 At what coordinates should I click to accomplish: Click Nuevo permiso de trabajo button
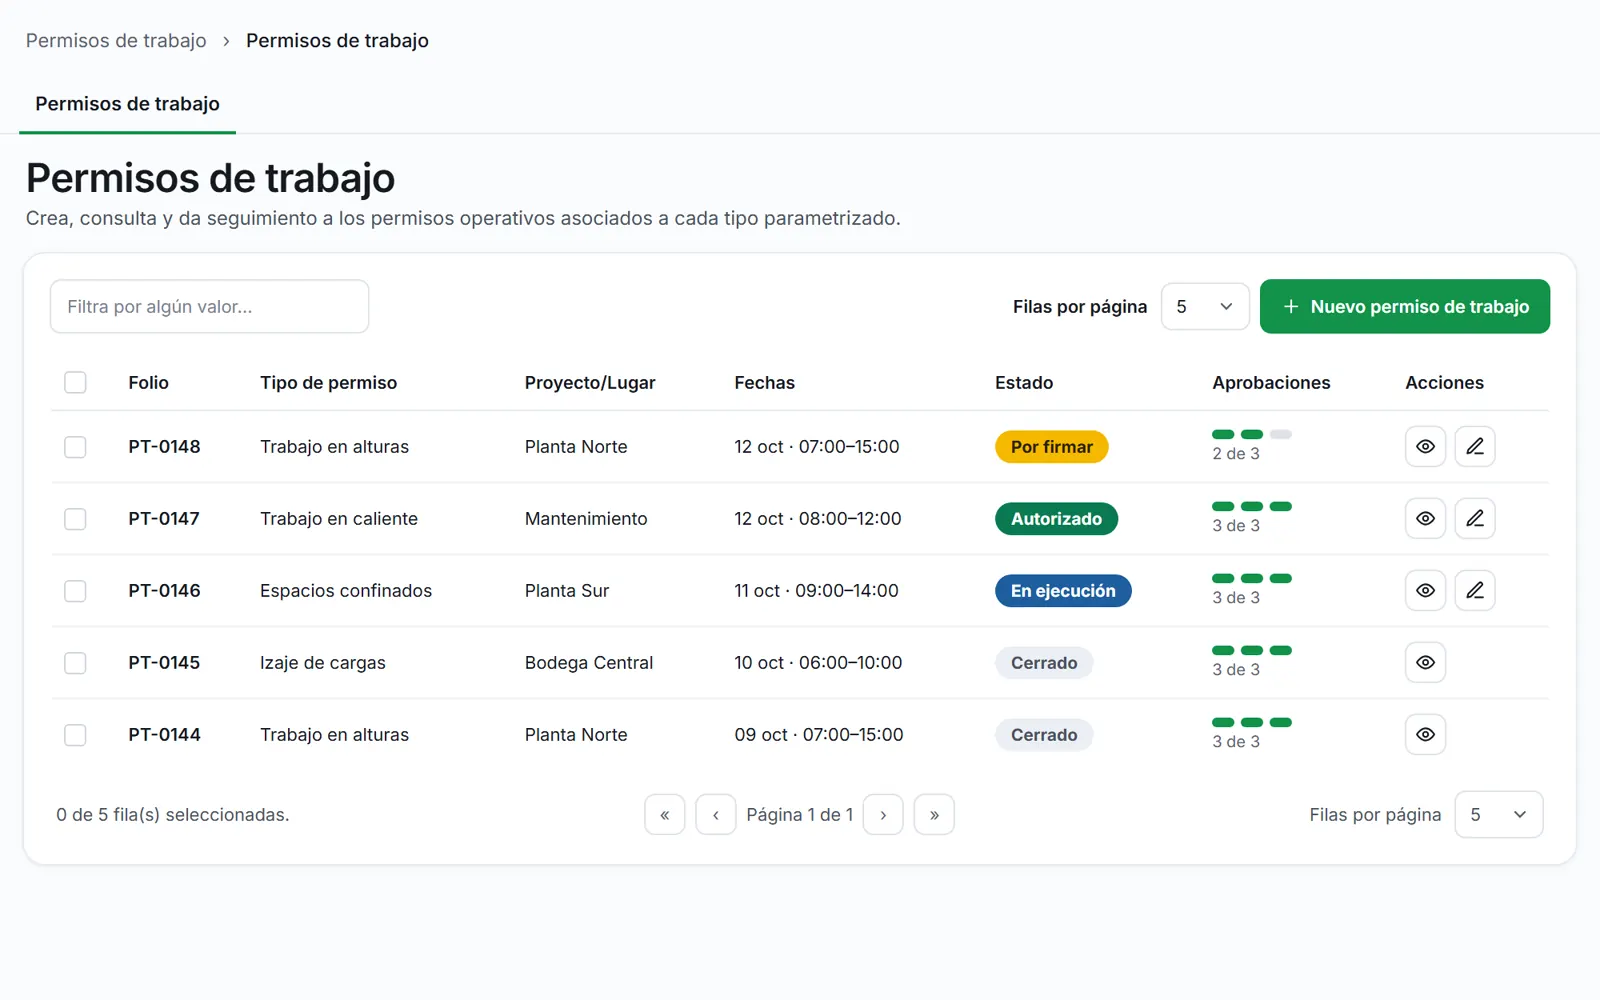pos(1405,307)
